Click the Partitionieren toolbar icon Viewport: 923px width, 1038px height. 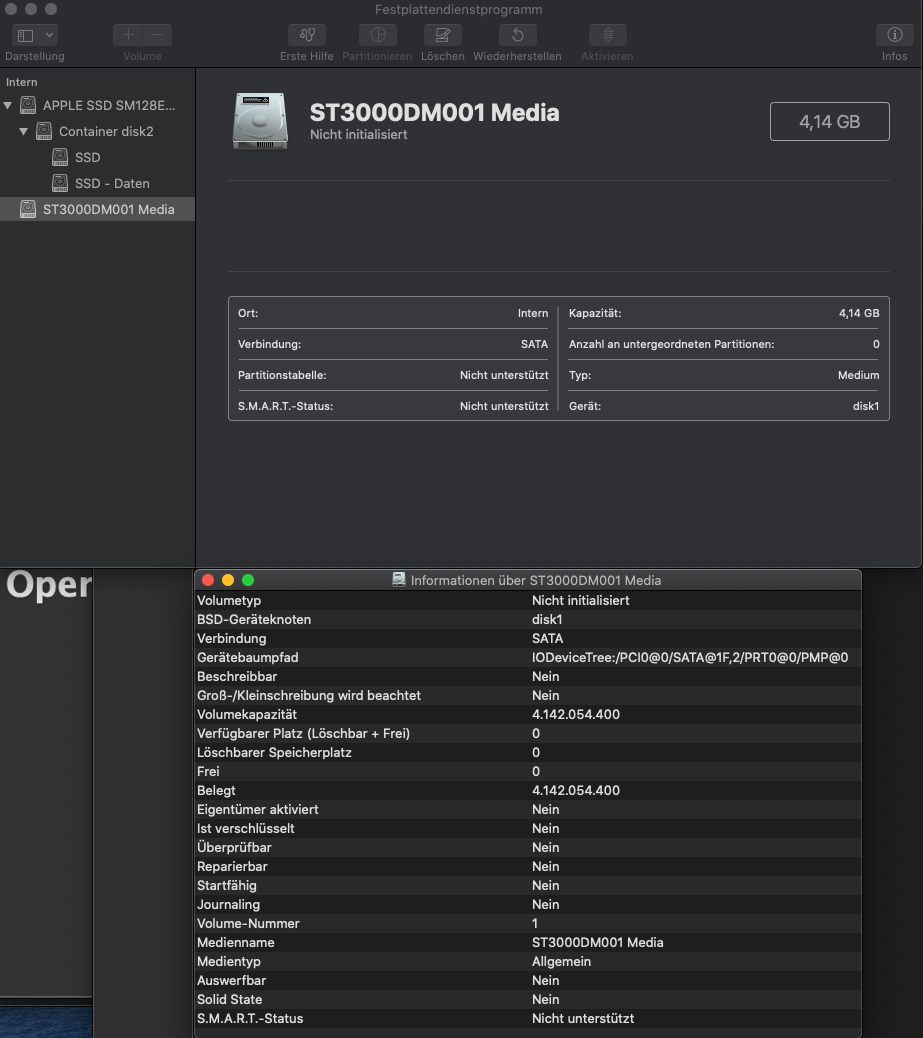[x=377, y=35]
